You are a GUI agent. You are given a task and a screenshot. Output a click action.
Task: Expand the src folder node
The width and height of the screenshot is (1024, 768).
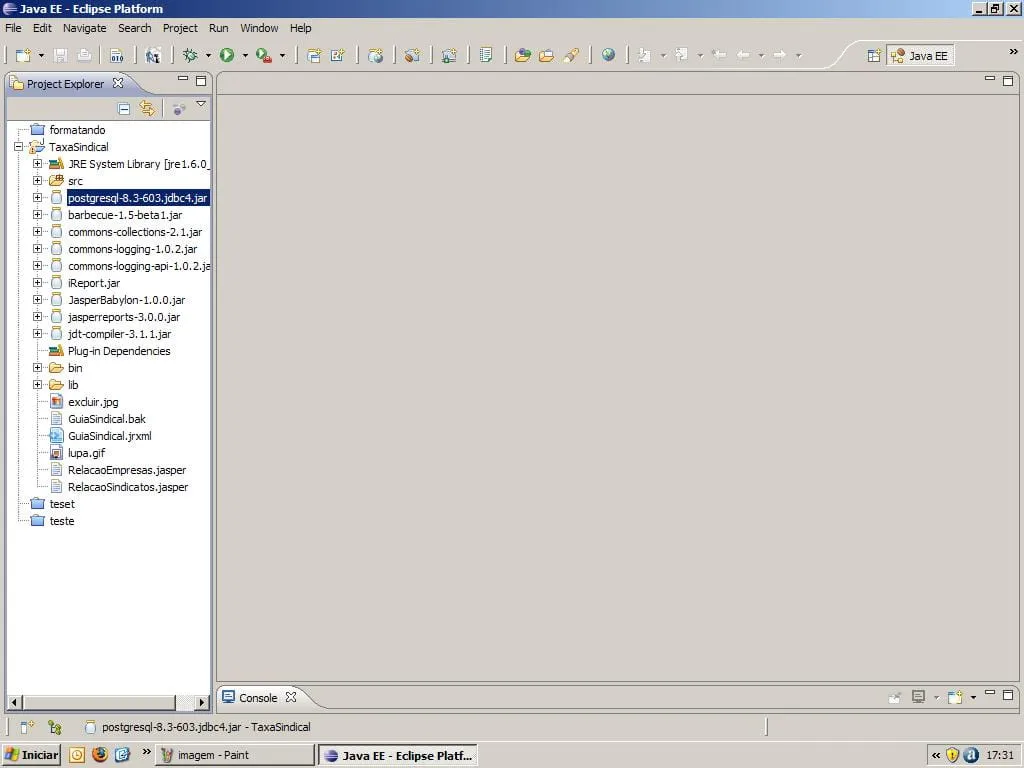(x=37, y=181)
